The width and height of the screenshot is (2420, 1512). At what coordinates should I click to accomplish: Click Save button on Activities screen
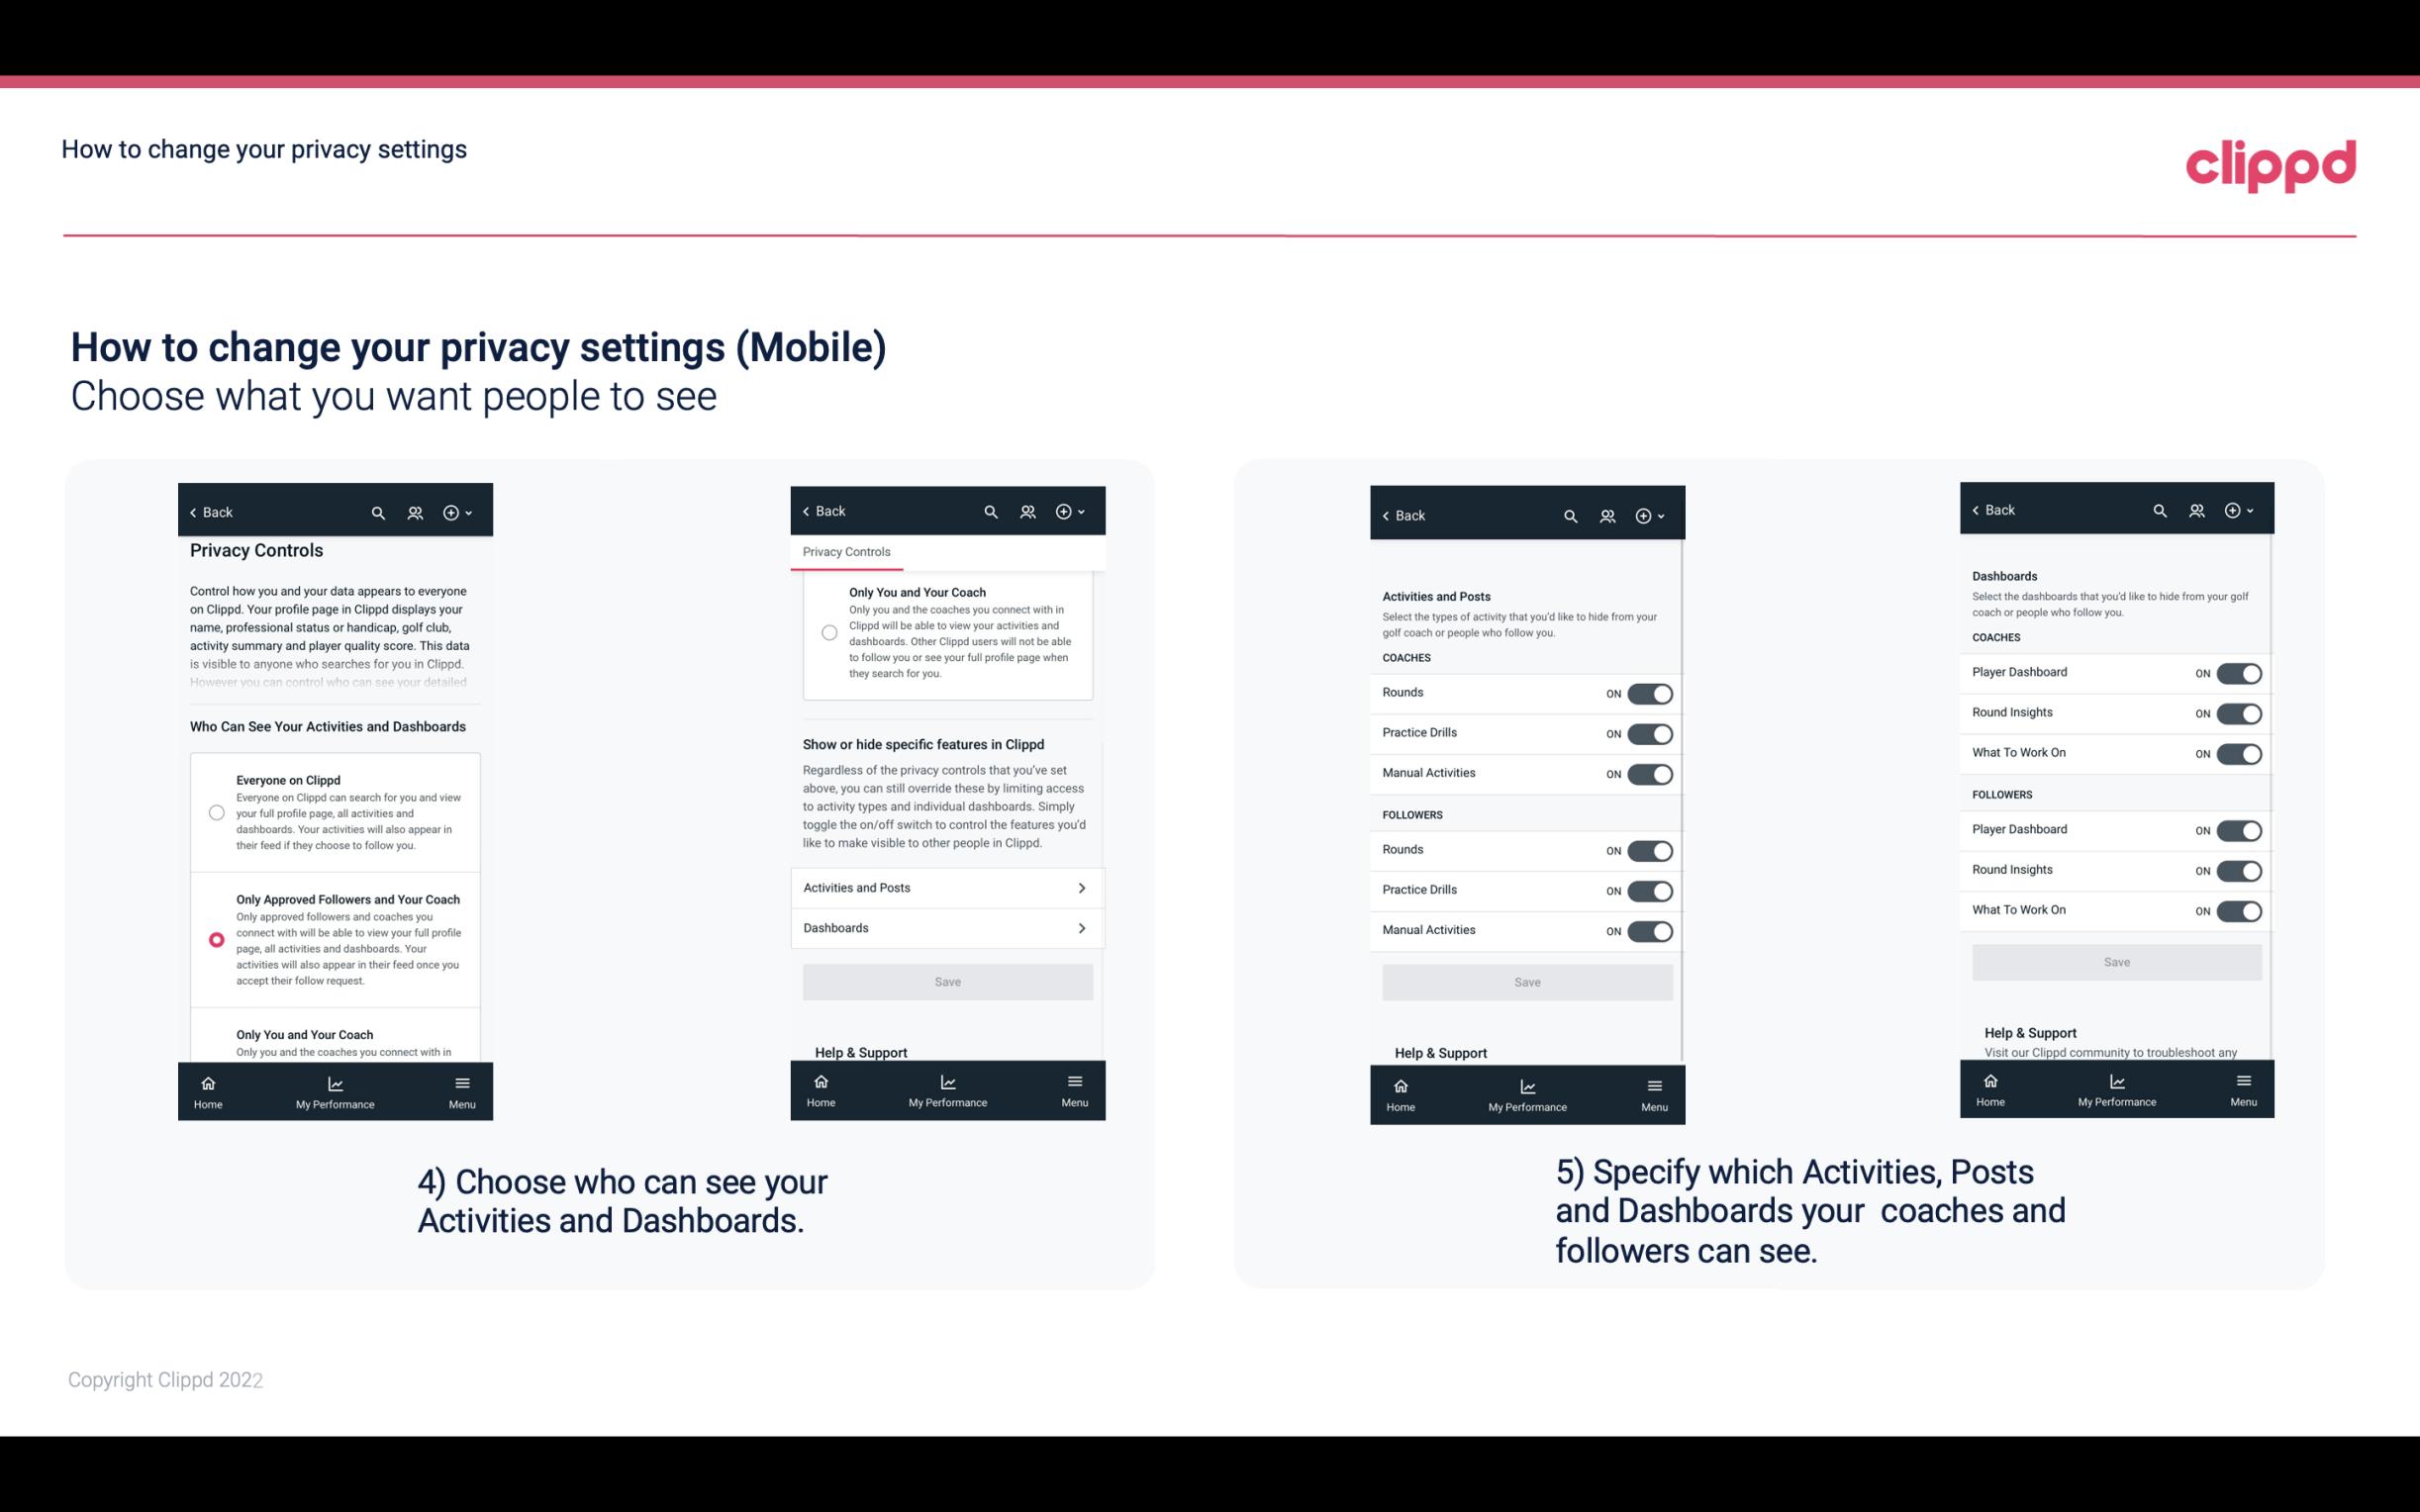pos(1524,979)
